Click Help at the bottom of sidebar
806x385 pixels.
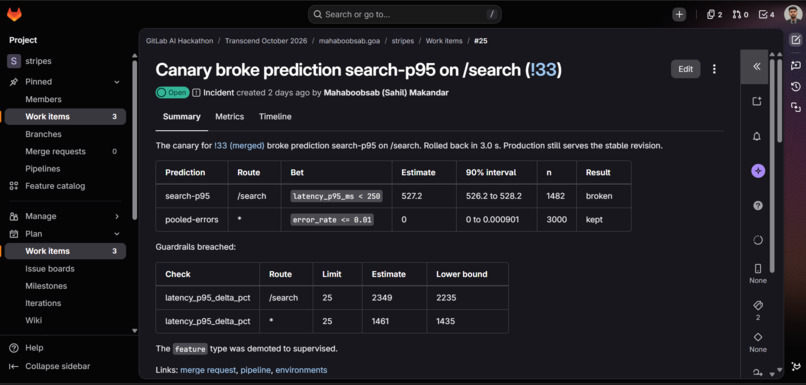(34, 348)
